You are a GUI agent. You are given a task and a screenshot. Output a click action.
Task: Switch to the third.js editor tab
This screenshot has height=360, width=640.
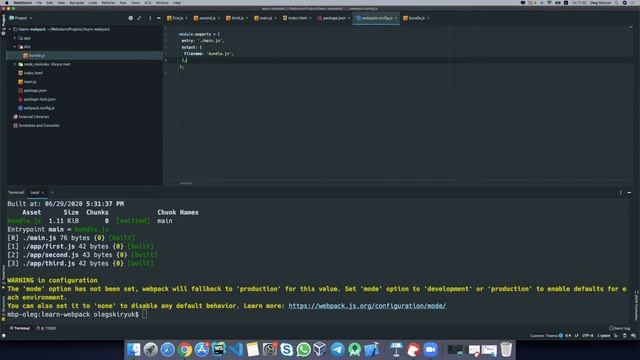237,18
